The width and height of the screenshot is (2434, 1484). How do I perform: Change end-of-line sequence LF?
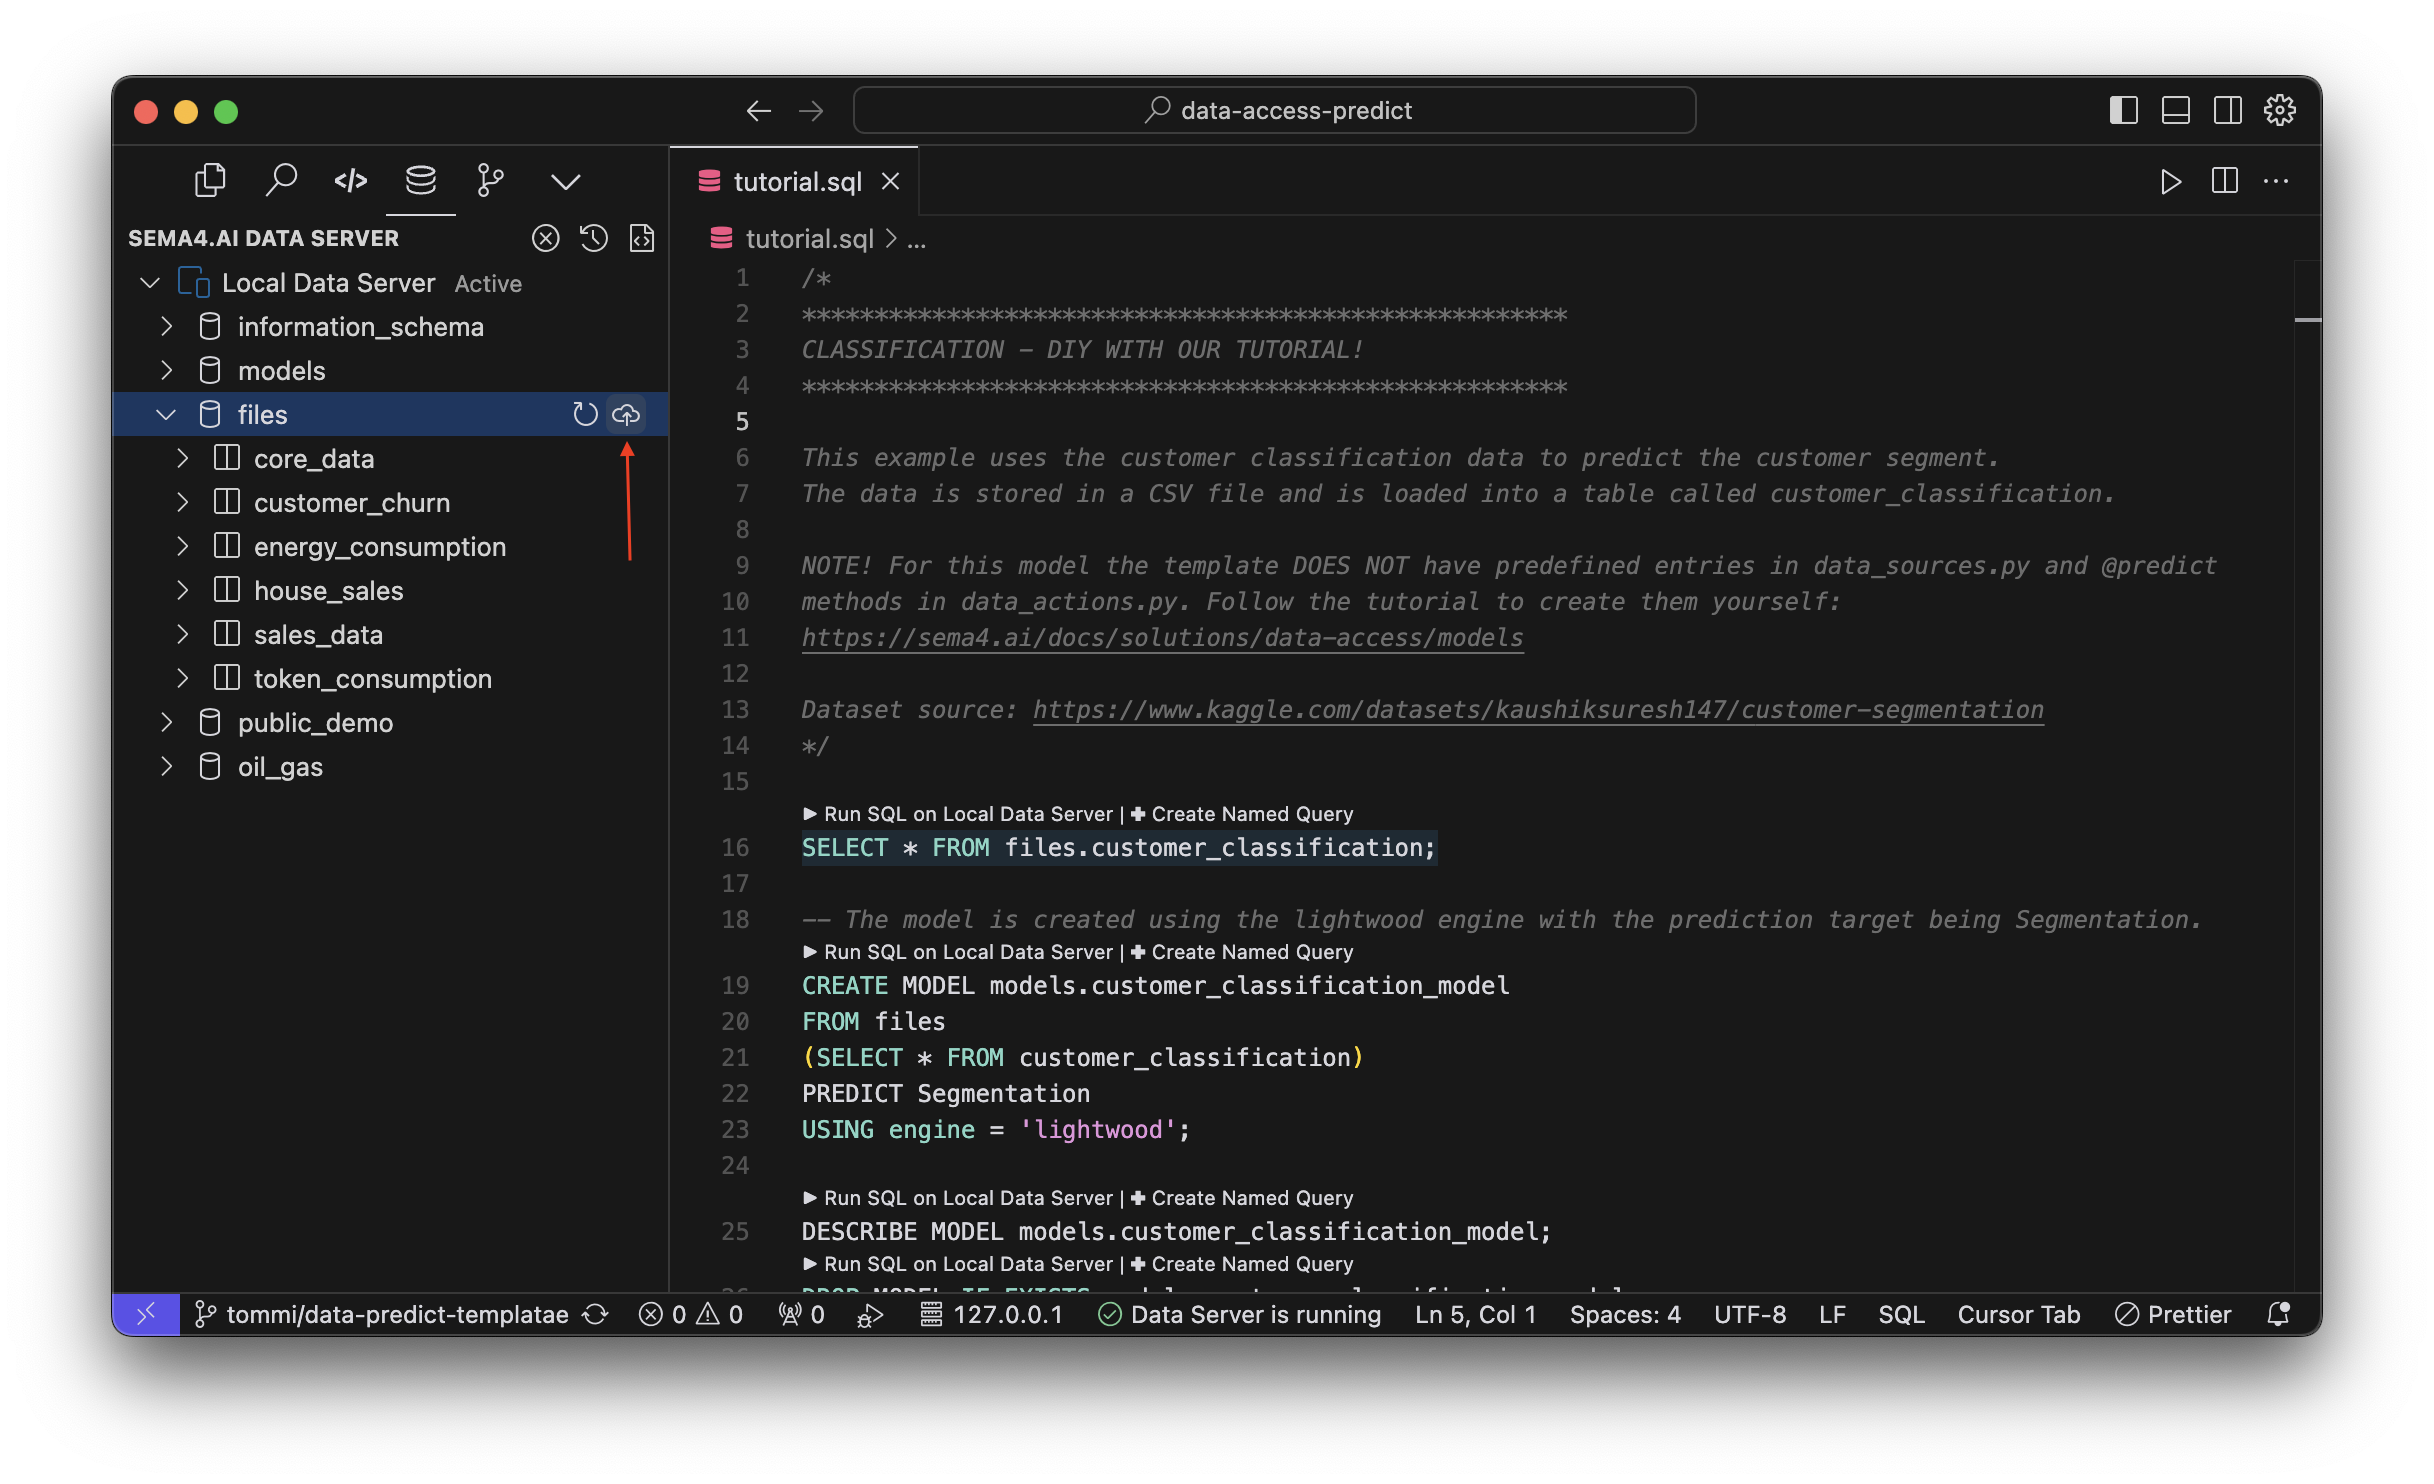(x=1832, y=1314)
